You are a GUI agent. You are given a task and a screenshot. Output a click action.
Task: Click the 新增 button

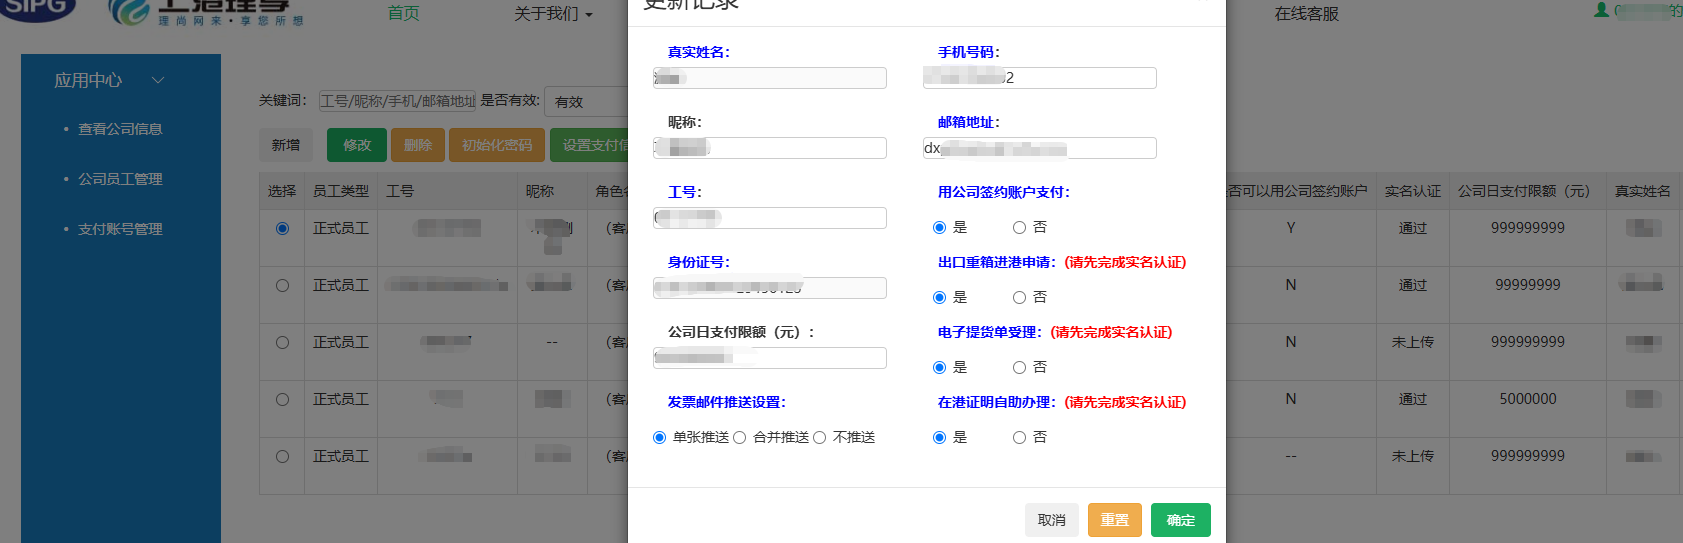(x=286, y=145)
